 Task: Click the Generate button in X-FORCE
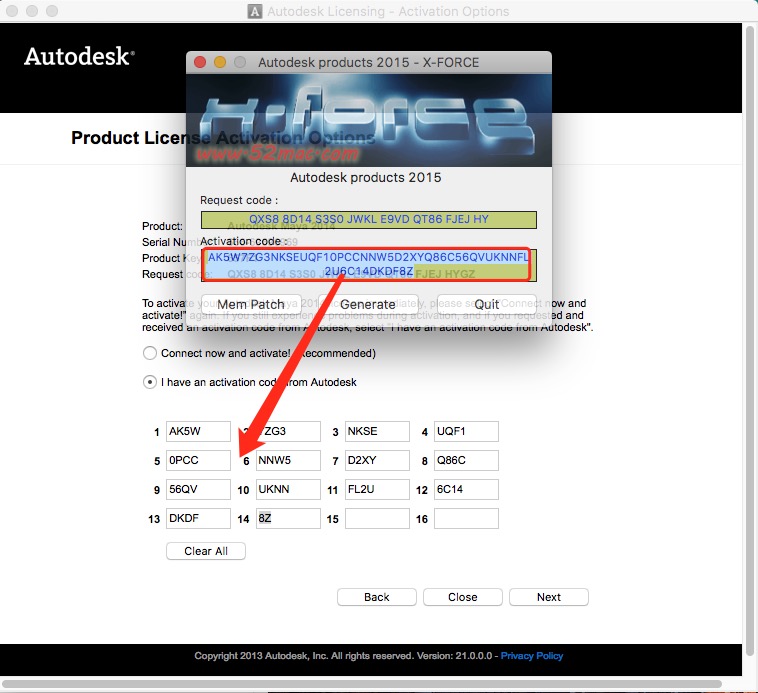pyautogui.click(x=368, y=304)
